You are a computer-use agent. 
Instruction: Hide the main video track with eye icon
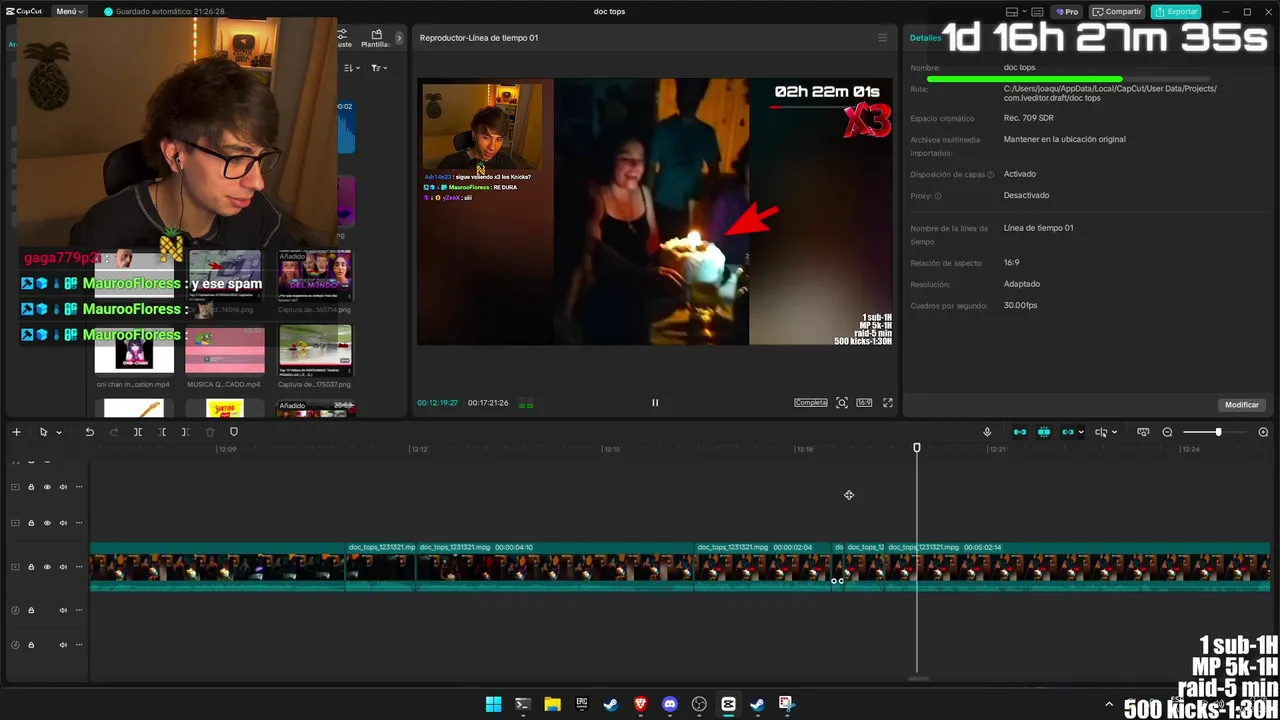pyautogui.click(x=47, y=567)
